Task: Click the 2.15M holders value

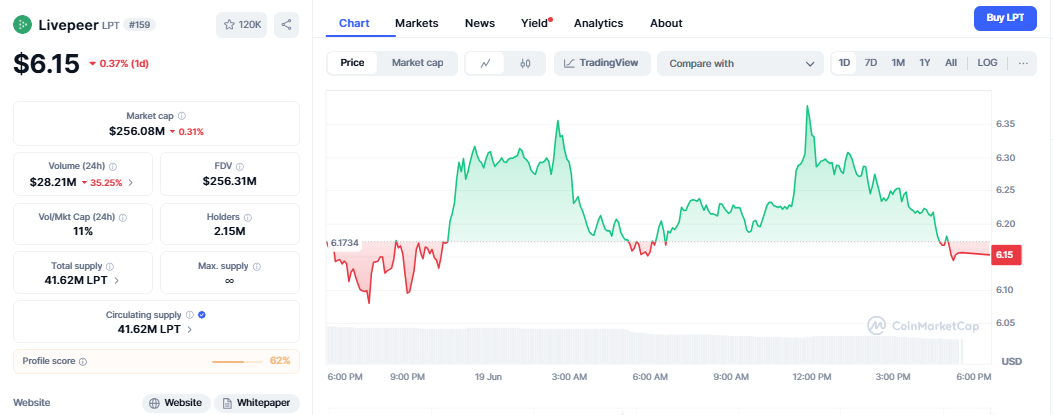Action: (230, 231)
